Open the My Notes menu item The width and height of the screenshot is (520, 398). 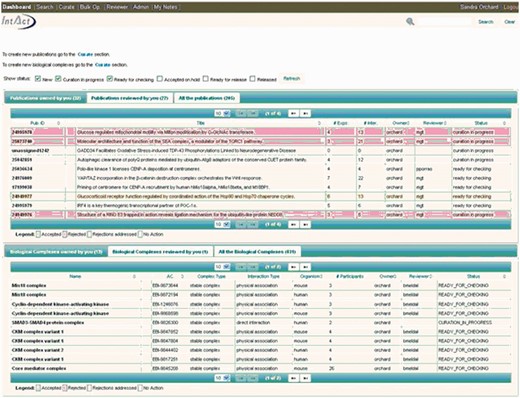click(165, 7)
